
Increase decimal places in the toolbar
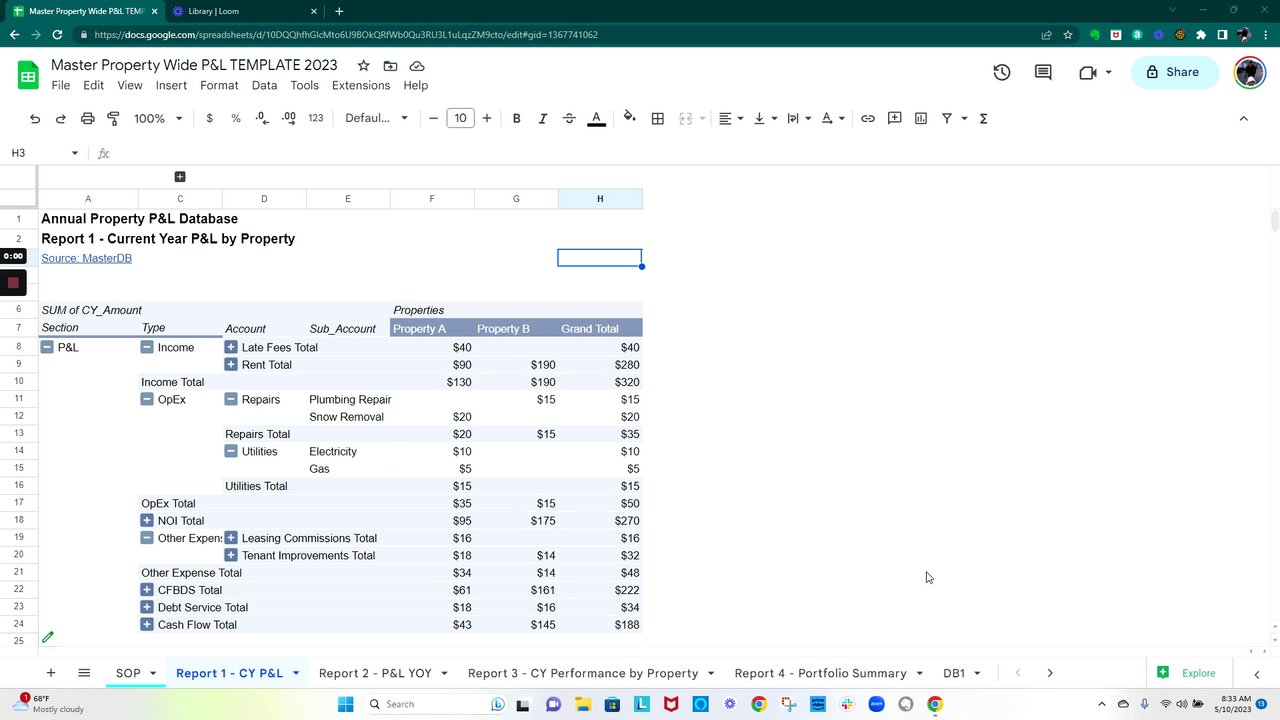click(x=289, y=118)
